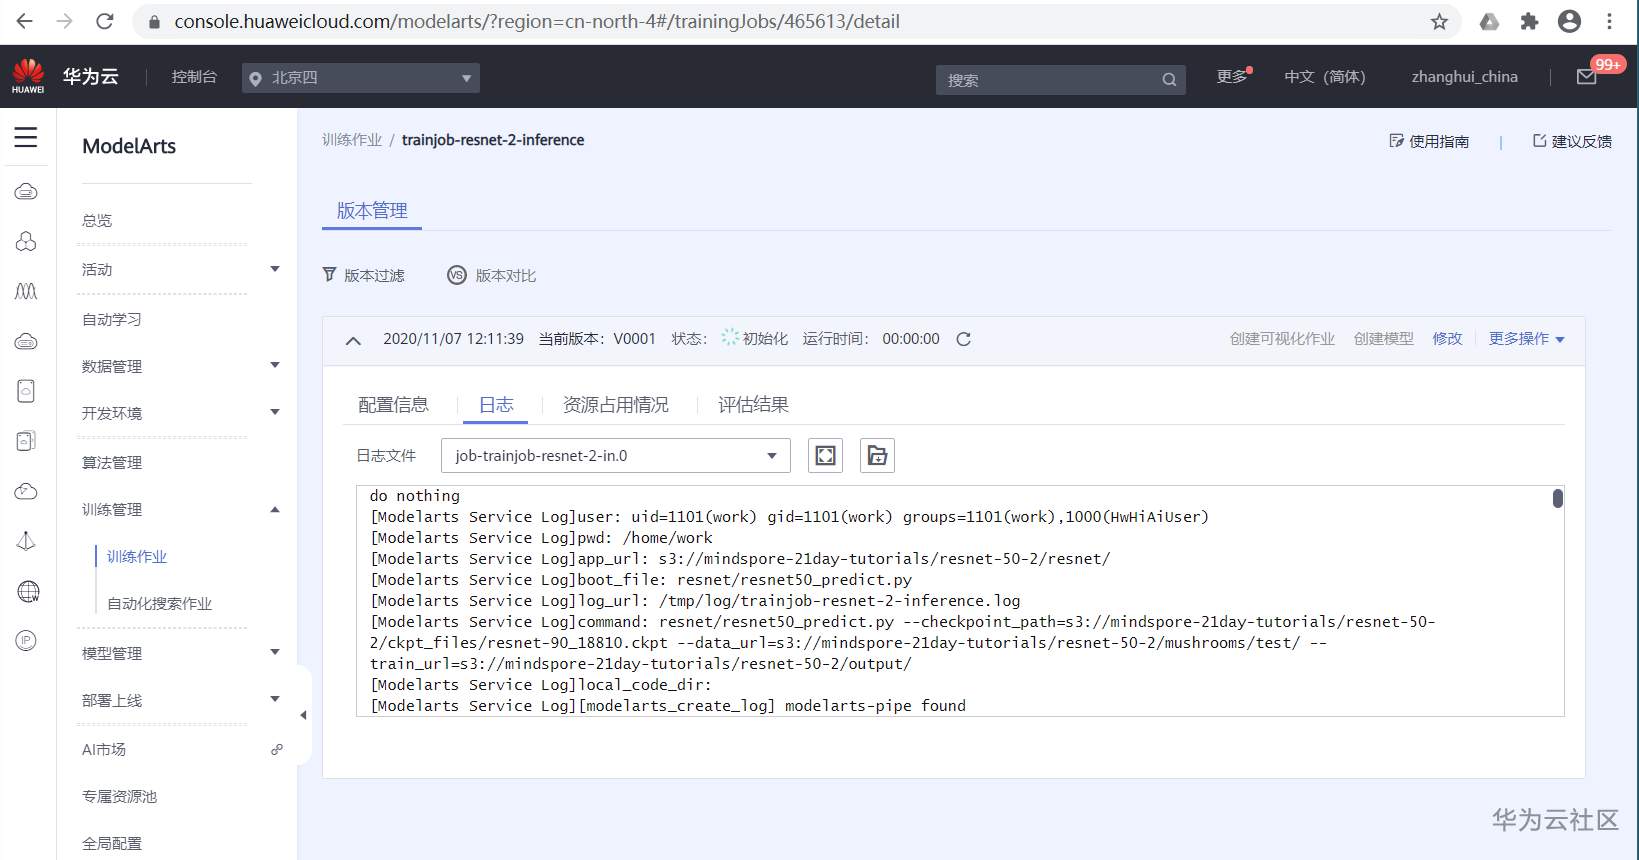Open the Chrome three-dot menu

(1609, 21)
